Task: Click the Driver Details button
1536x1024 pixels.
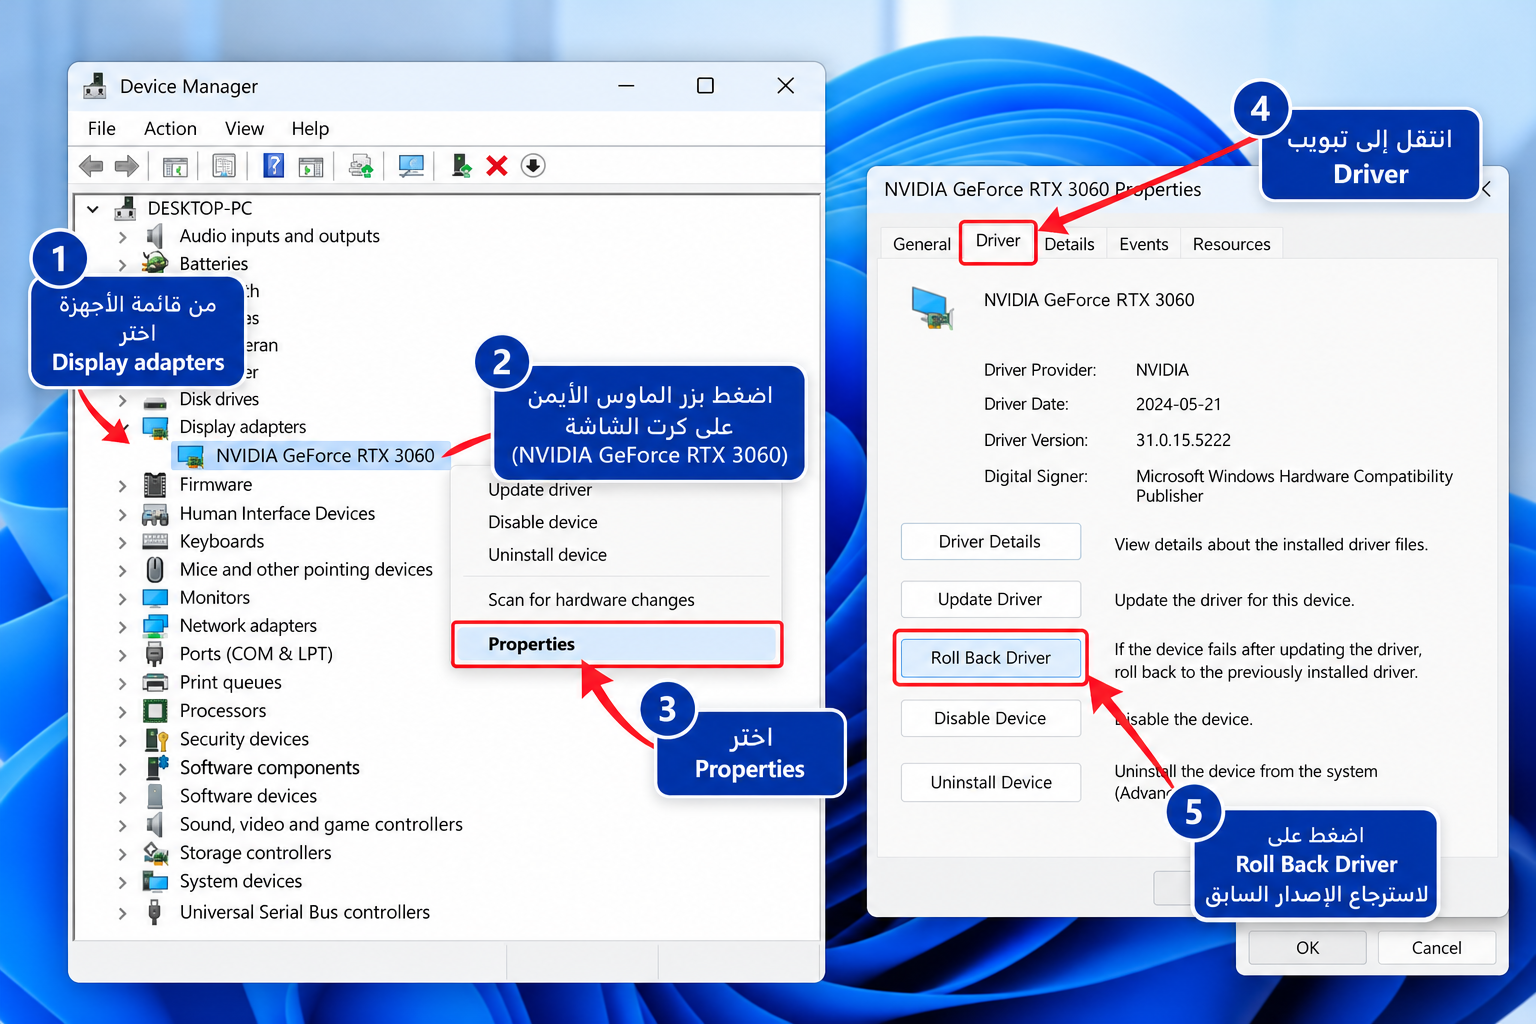Action: click(991, 542)
